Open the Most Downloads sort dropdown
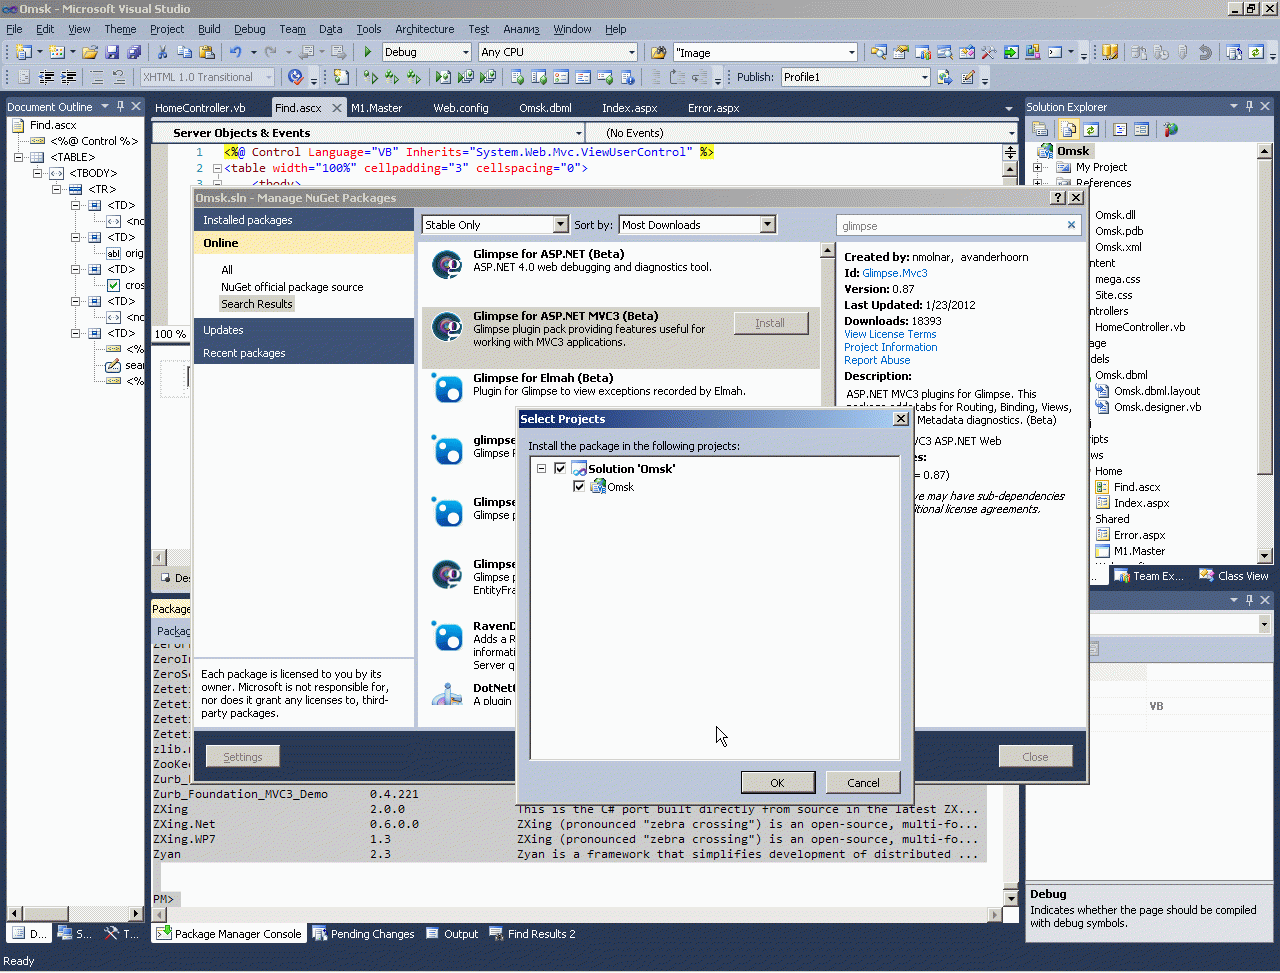Viewport: 1280px width, 973px height. coord(768,225)
